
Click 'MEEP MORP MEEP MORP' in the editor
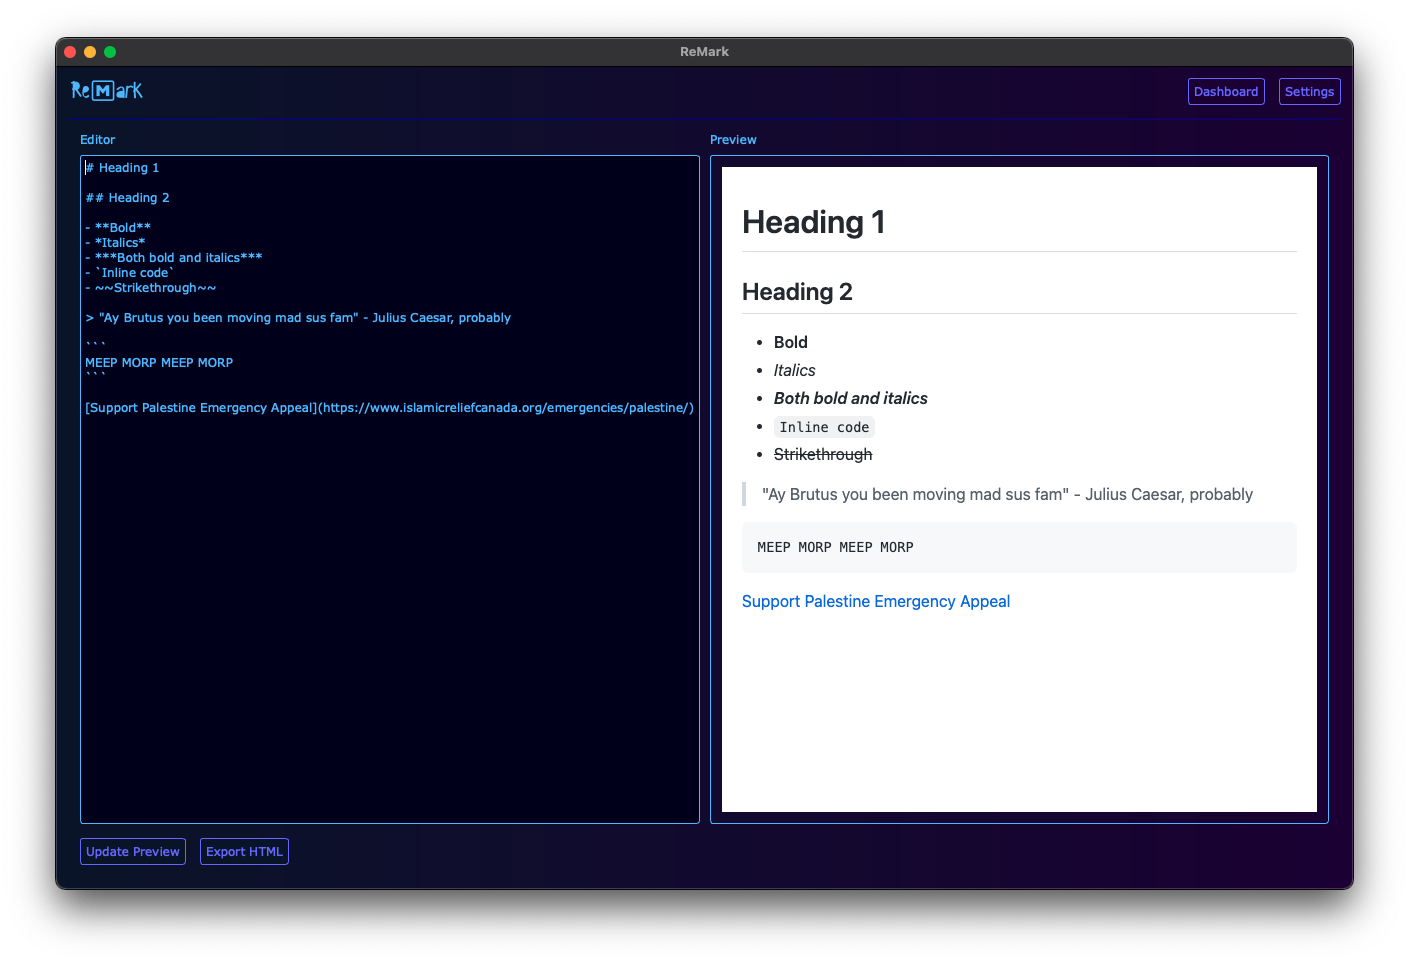point(159,363)
